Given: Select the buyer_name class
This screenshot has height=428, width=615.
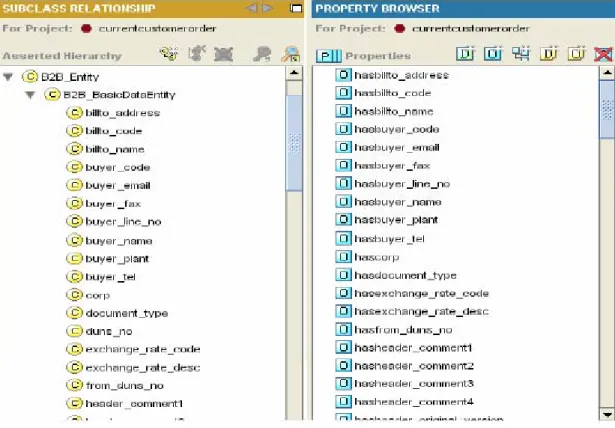Looking at the screenshot, I should tap(118, 240).
